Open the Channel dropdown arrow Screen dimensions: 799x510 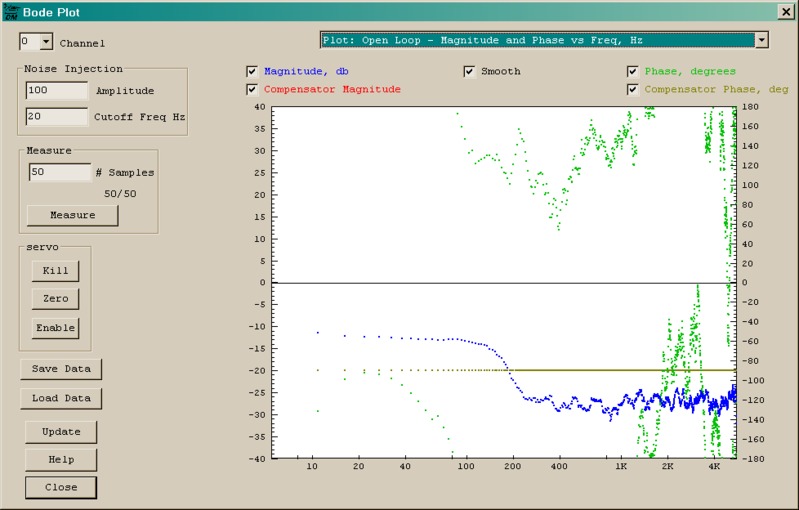46,42
